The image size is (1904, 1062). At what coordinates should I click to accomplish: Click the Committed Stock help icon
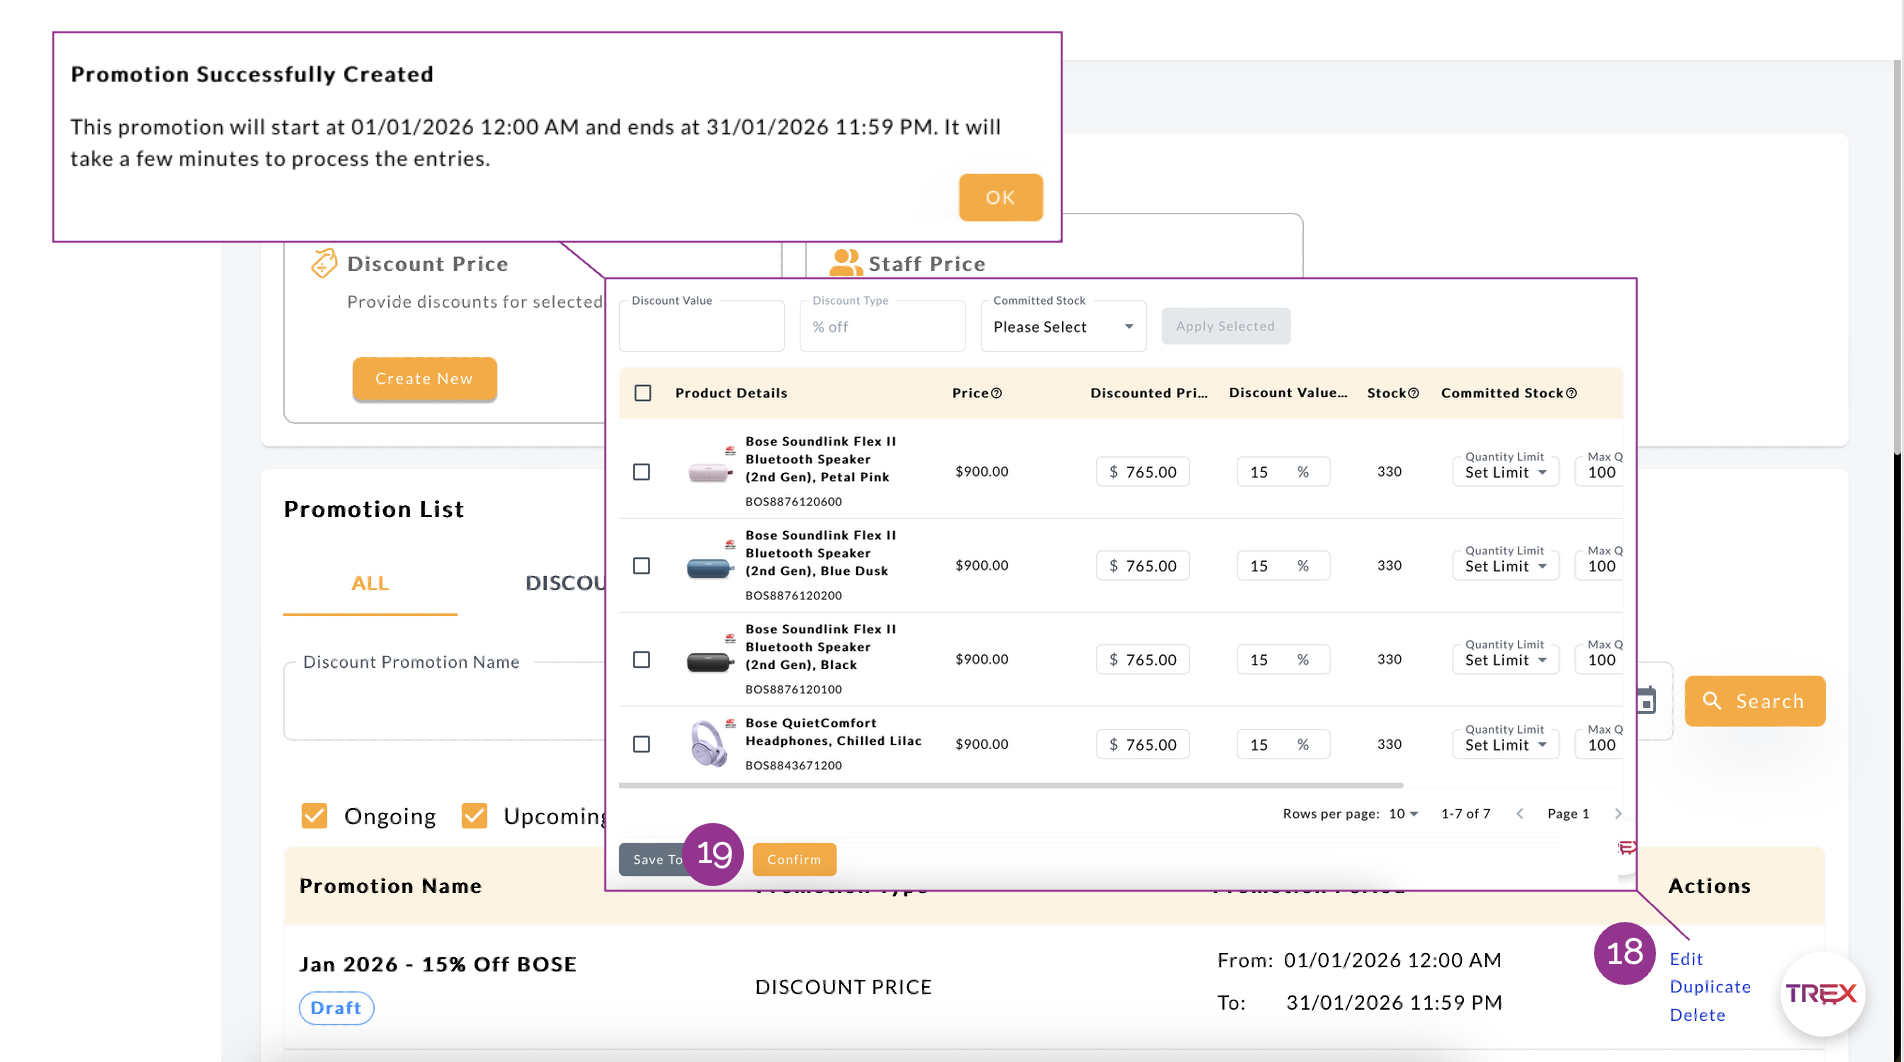[1571, 394]
